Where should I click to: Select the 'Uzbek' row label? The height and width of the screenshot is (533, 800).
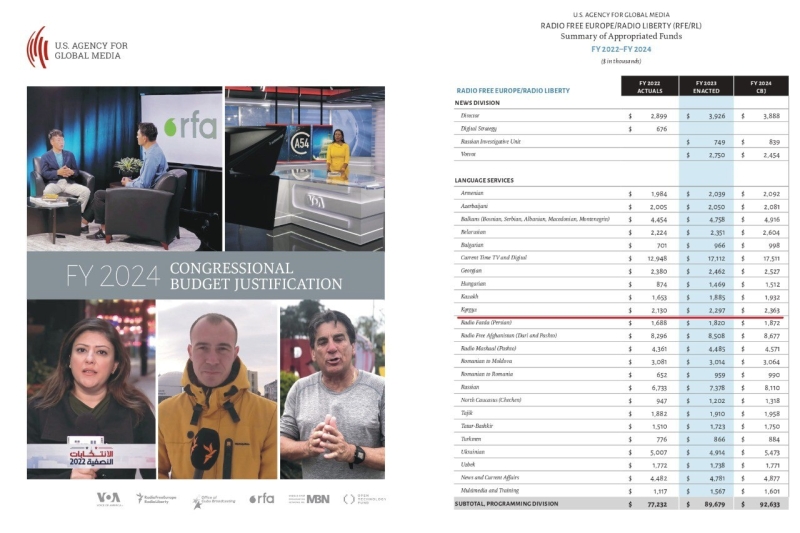point(467,464)
